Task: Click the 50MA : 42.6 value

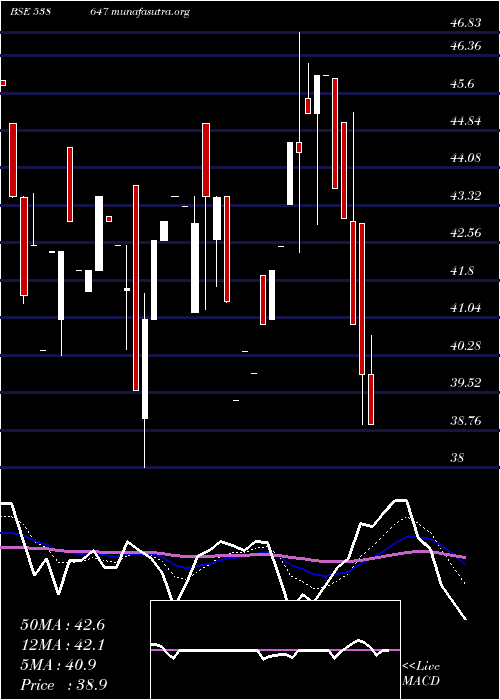Action: (62, 625)
